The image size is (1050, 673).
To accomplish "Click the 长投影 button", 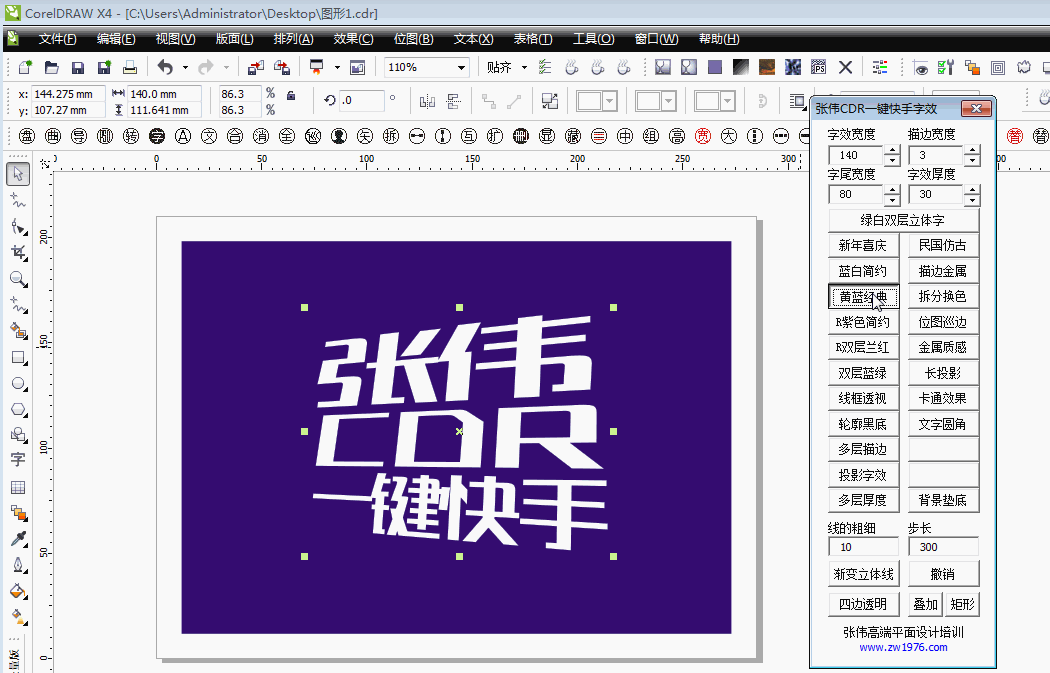I will point(943,373).
